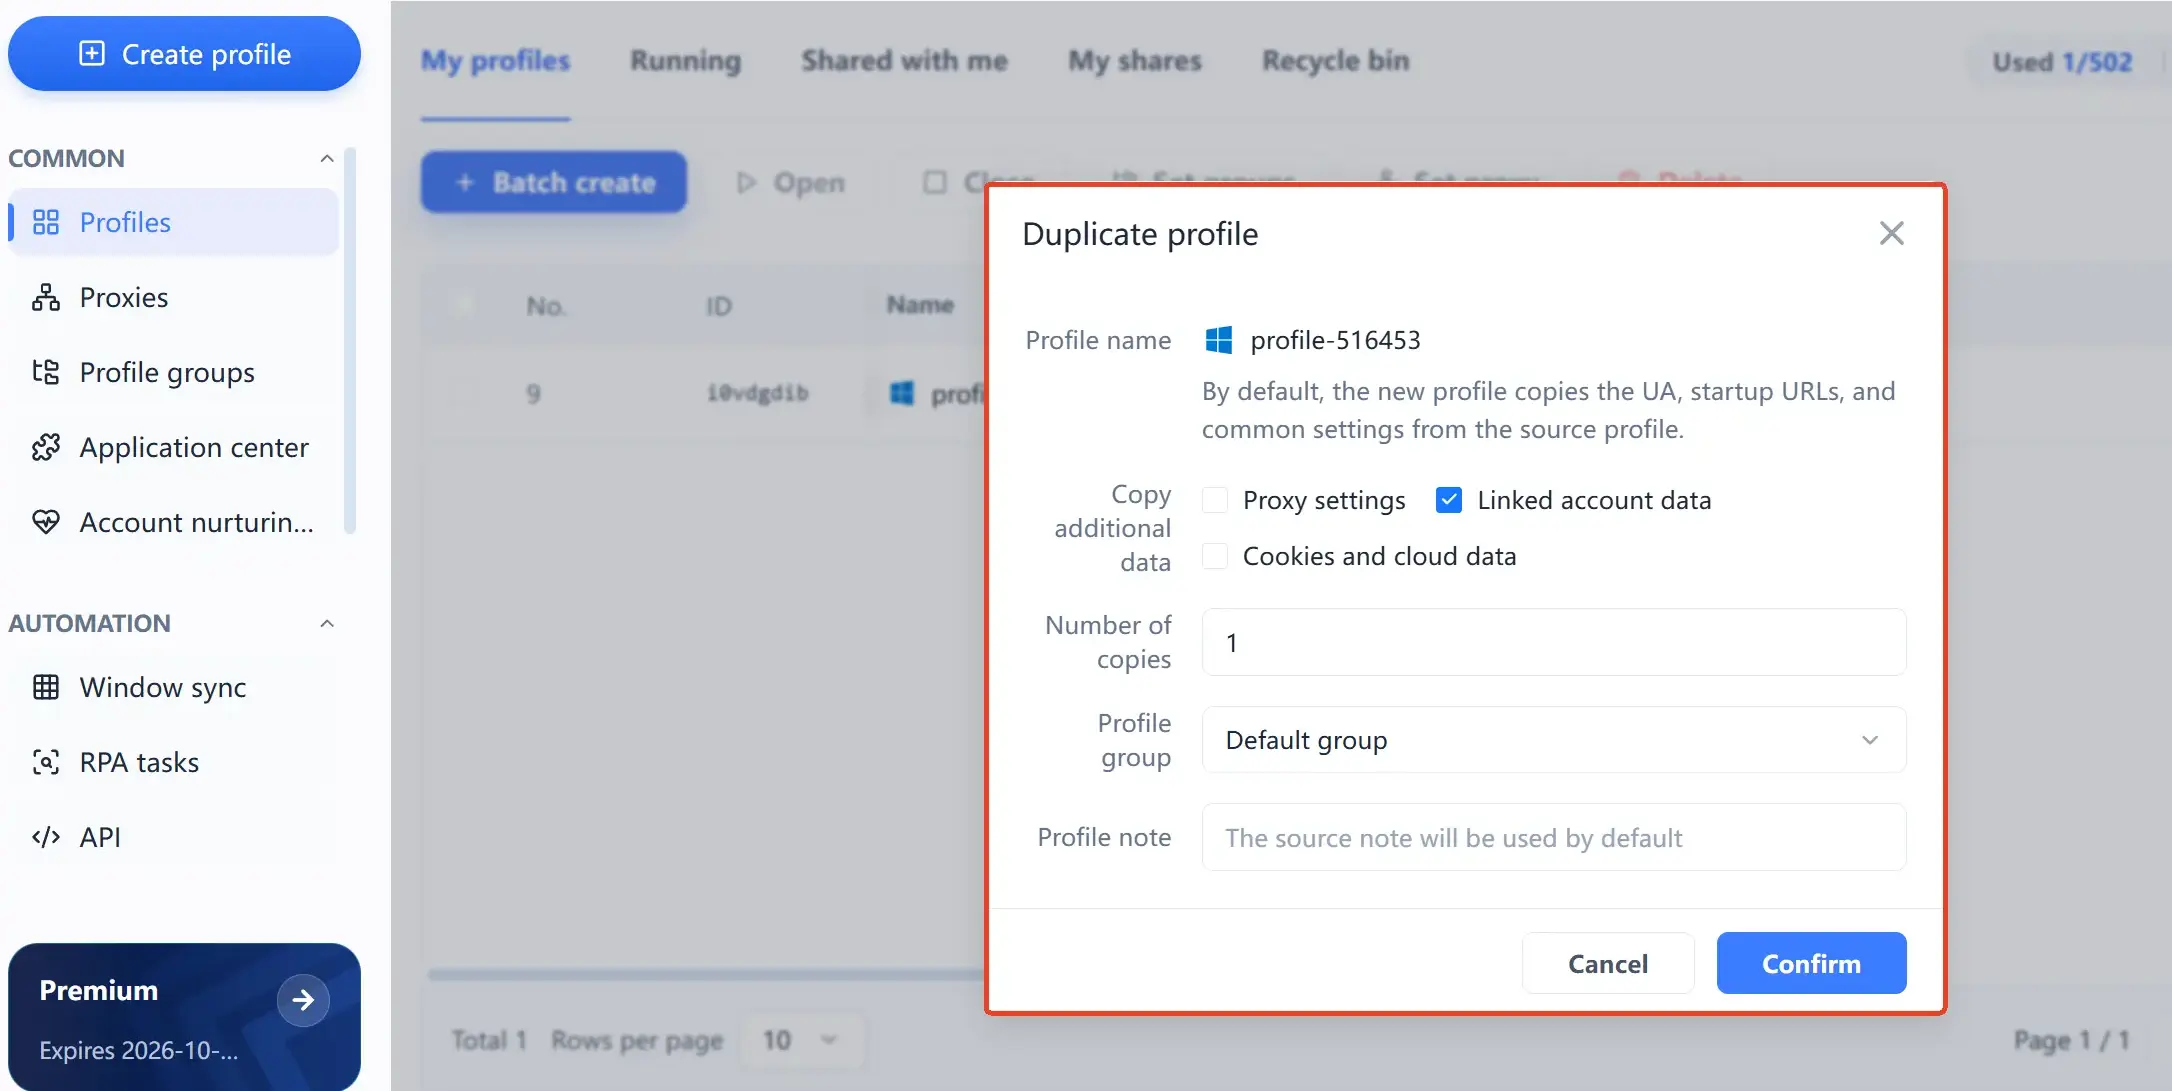The image size is (2172, 1091).
Task: Click the No. column header
Action: click(546, 306)
